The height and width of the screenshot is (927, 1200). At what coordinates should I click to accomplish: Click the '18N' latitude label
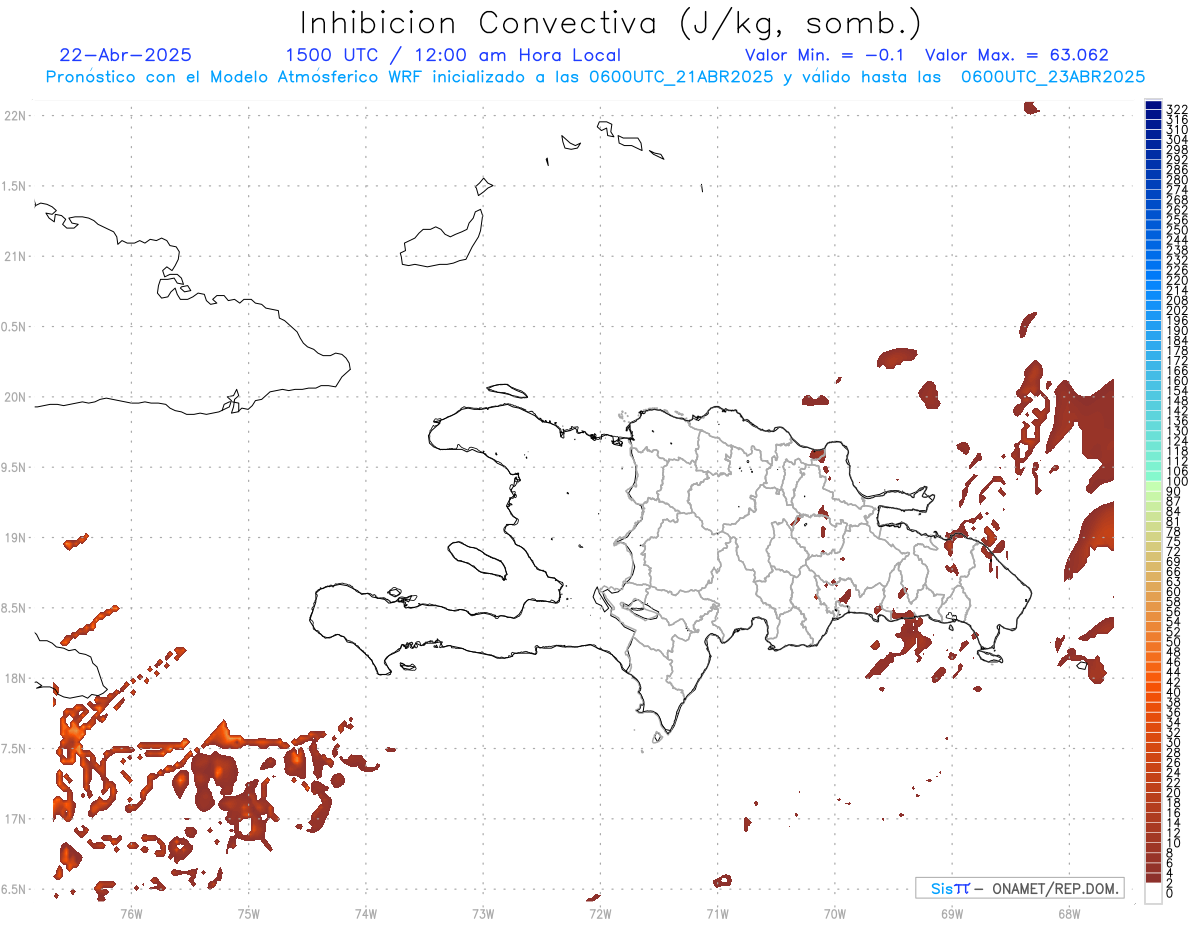(14, 679)
